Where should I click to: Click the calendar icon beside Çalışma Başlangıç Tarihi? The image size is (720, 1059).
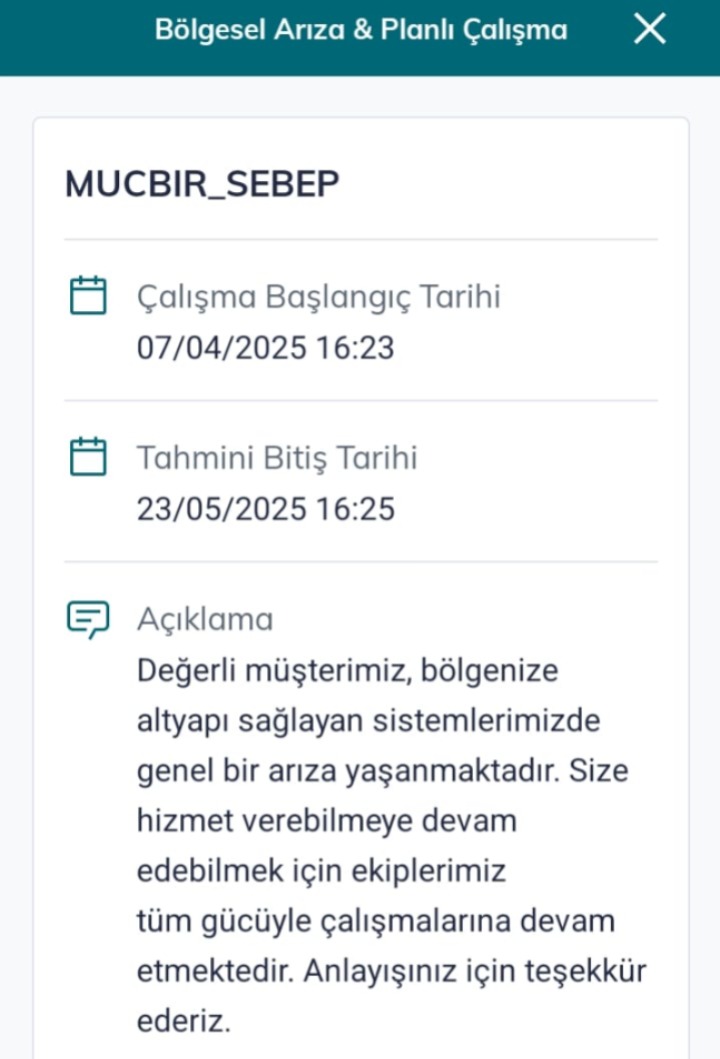pyautogui.click(x=88, y=296)
